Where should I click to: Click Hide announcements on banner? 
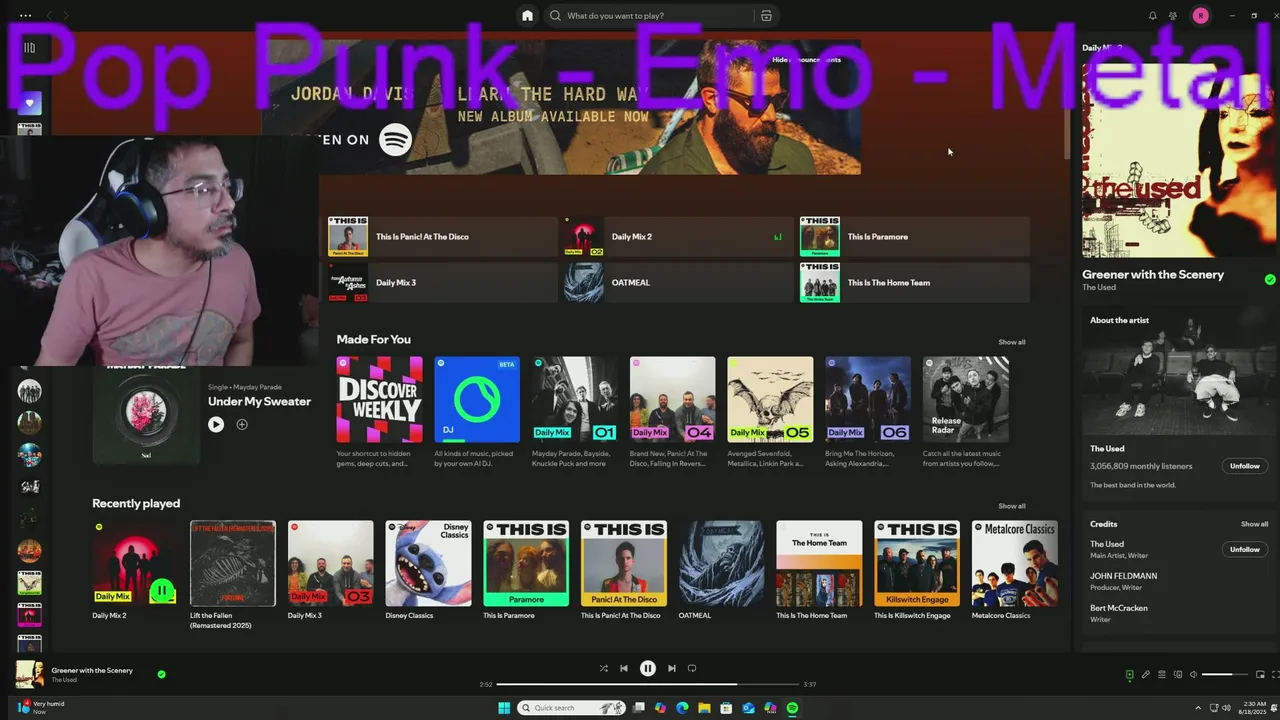point(806,60)
